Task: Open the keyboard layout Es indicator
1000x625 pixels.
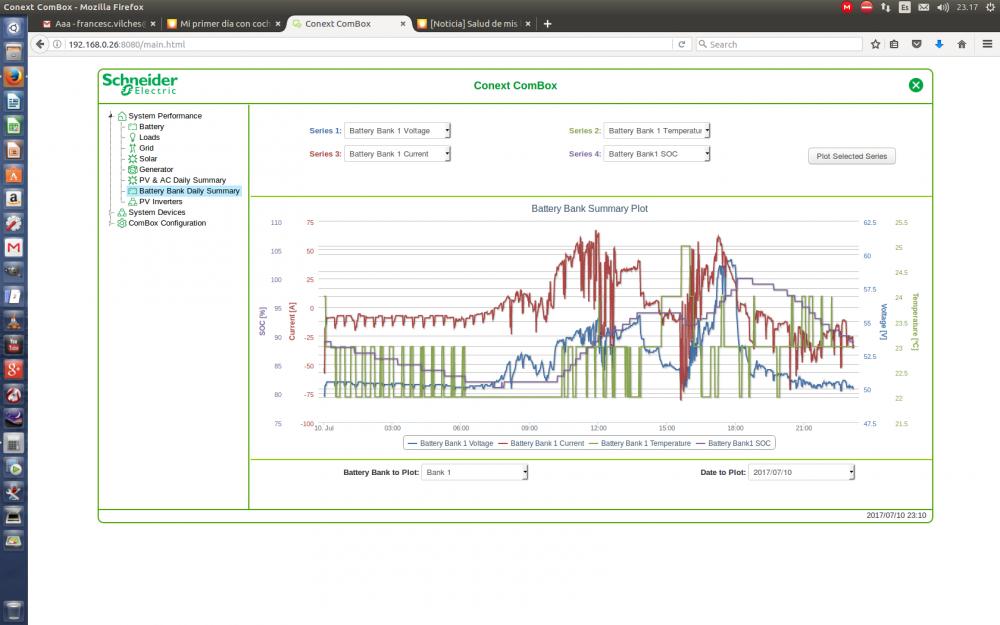Action: (x=904, y=7)
